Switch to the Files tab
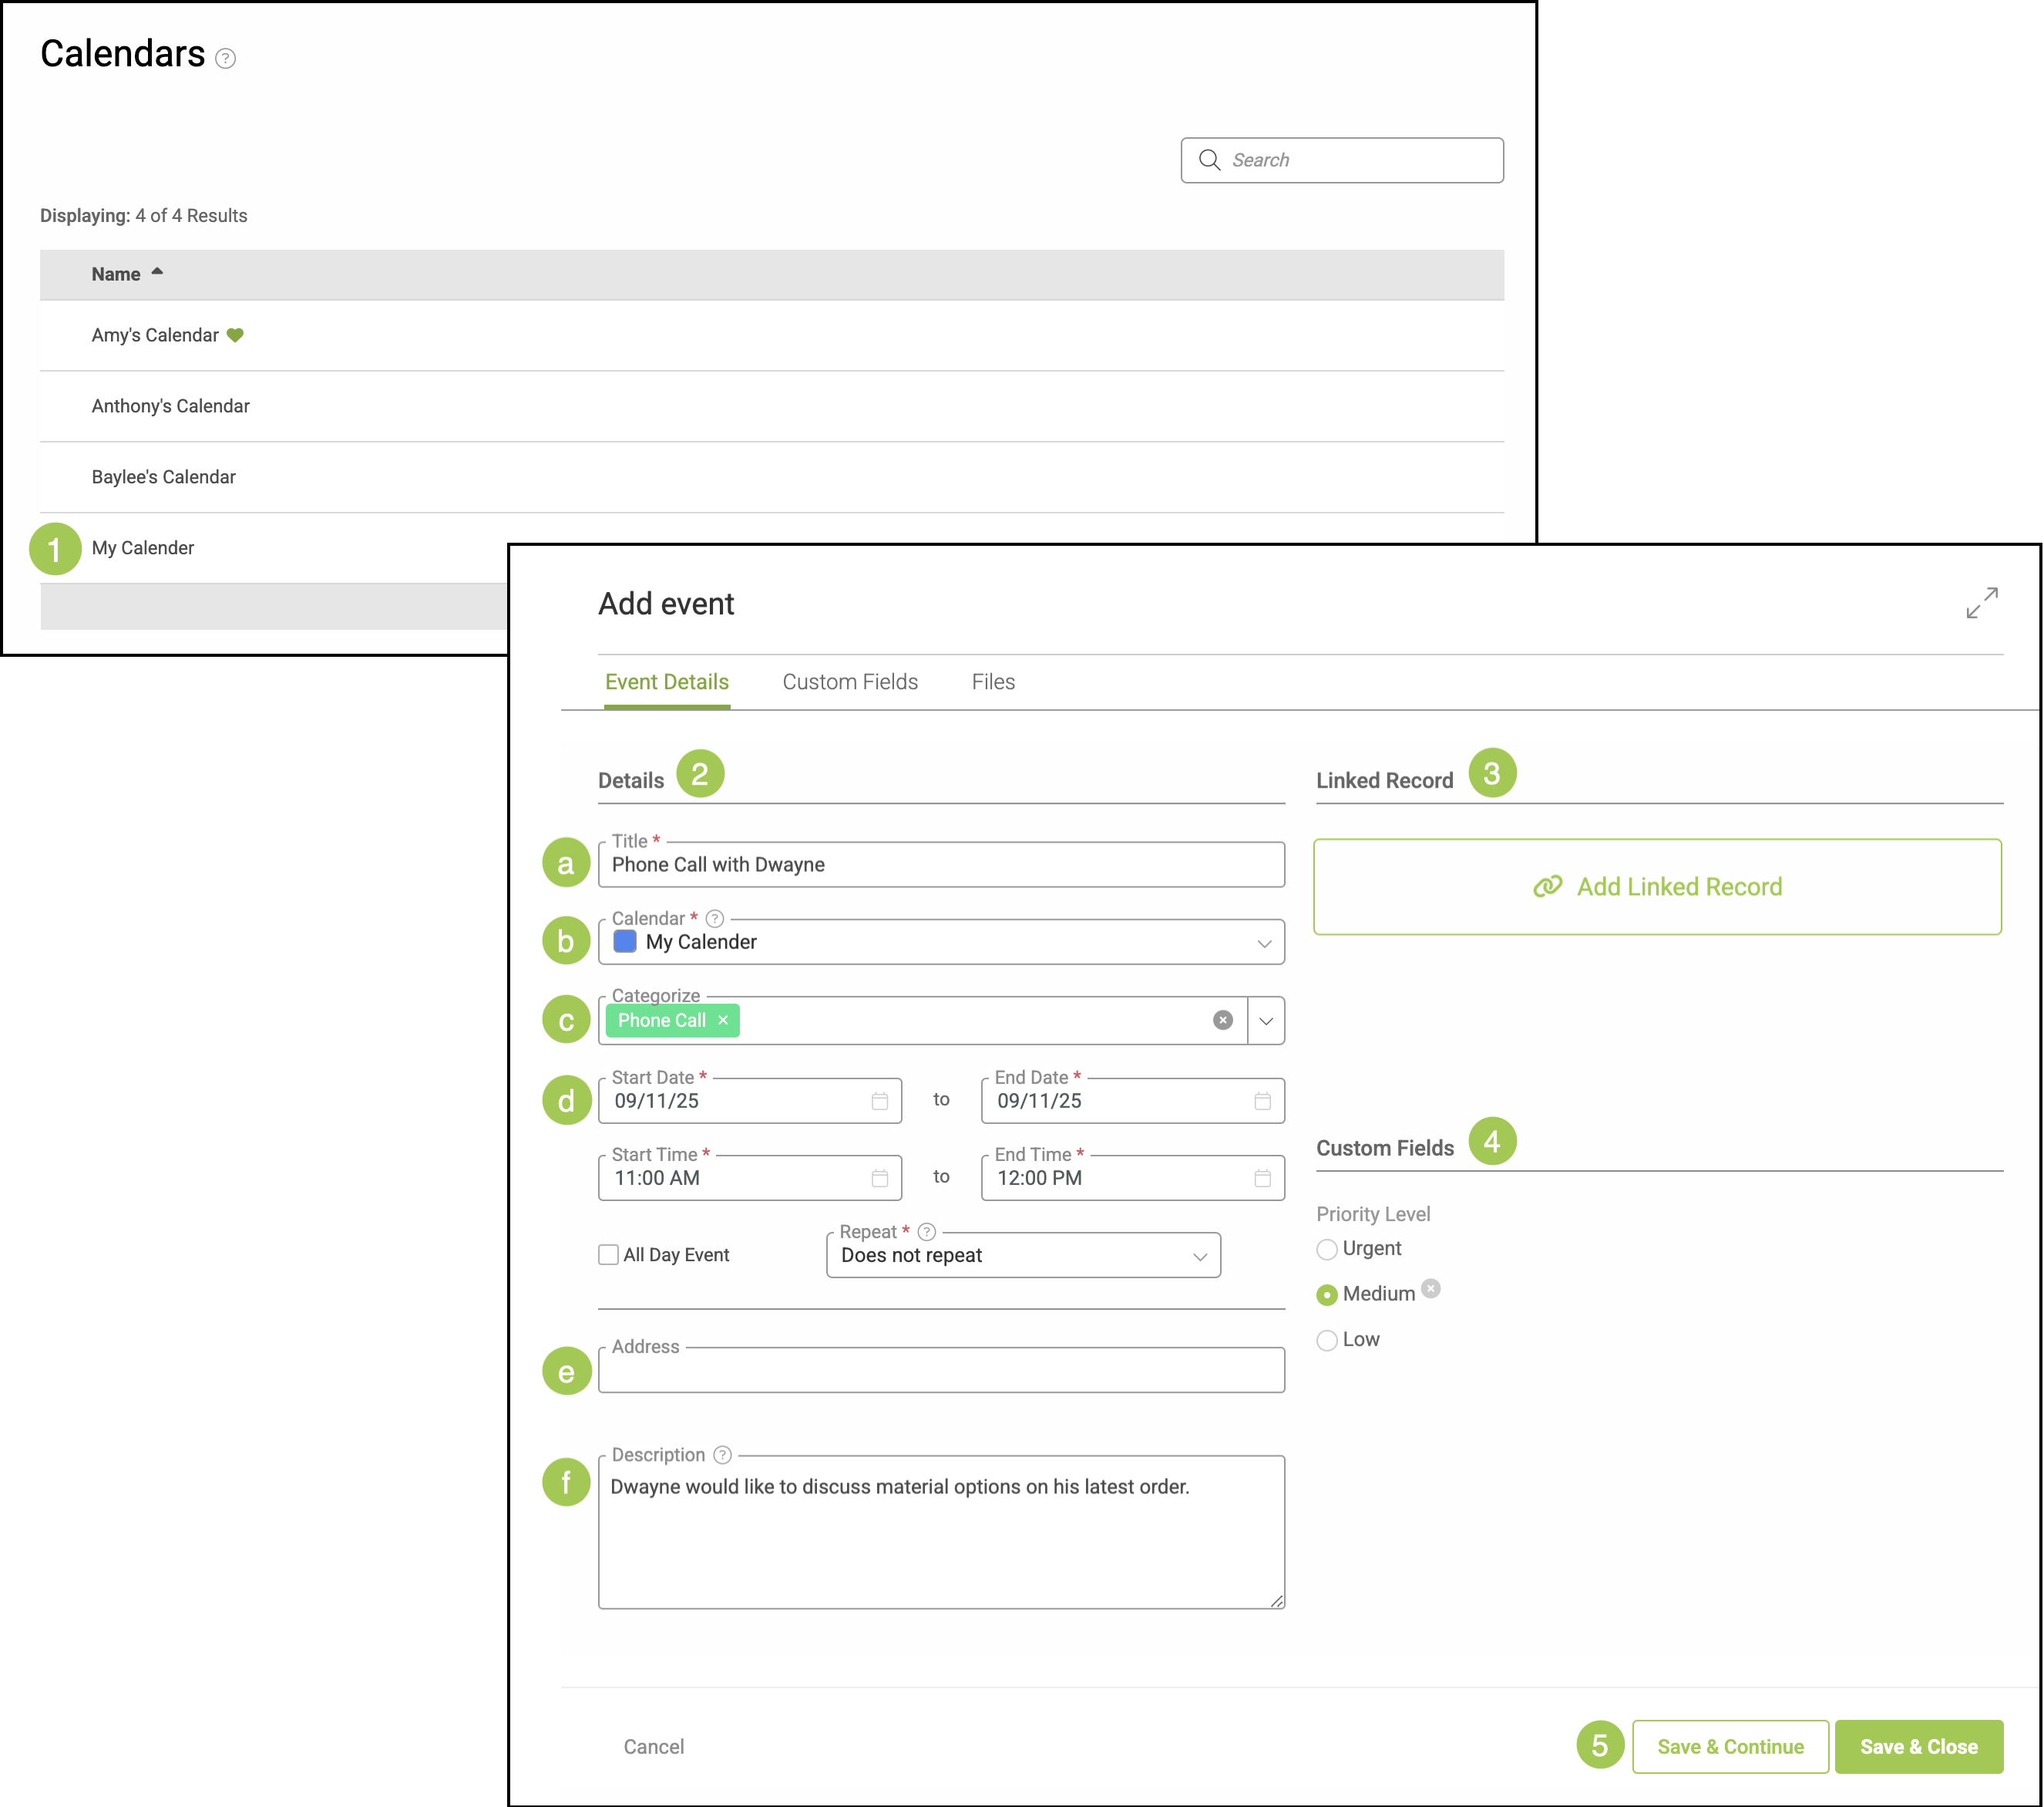This screenshot has width=2044, height=1807. [x=992, y=682]
